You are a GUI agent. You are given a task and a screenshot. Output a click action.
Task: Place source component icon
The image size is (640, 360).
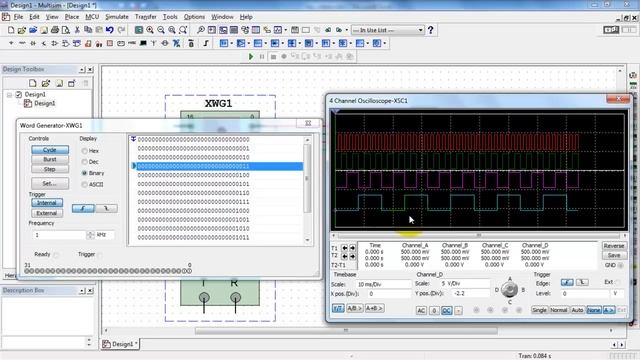click(x=11, y=43)
